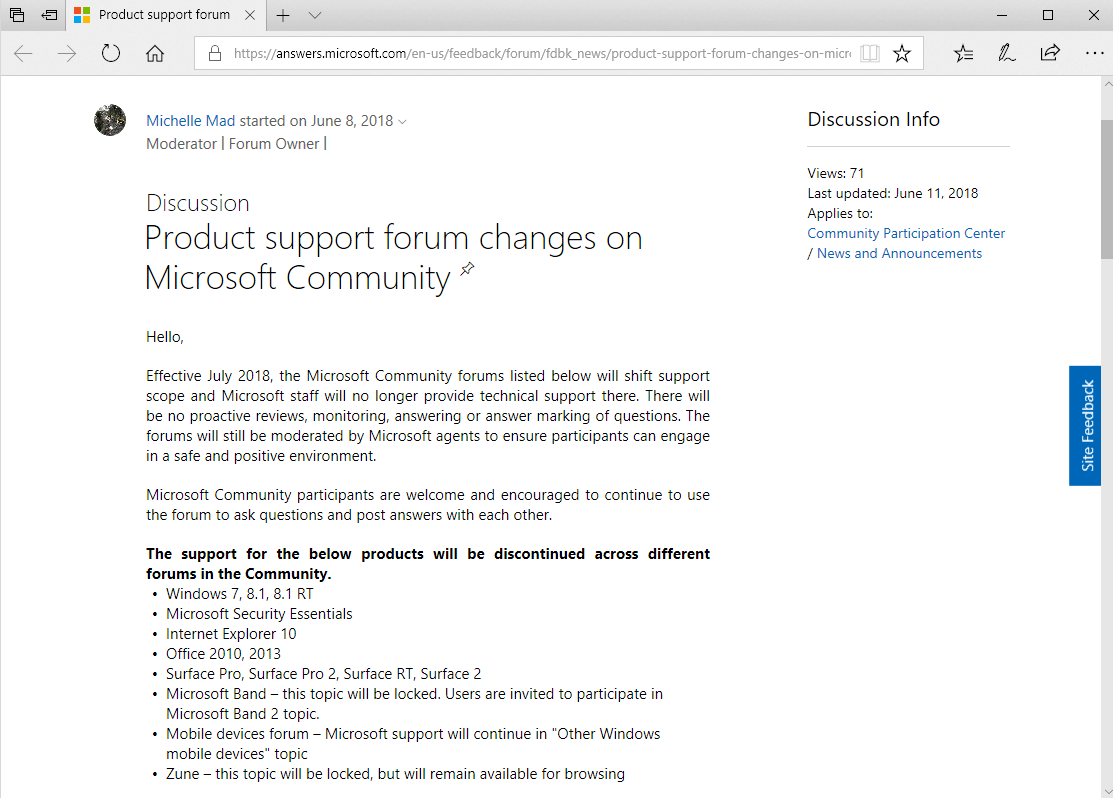Show tab previews chevron
This screenshot has height=798, width=1113.
[x=315, y=15]
